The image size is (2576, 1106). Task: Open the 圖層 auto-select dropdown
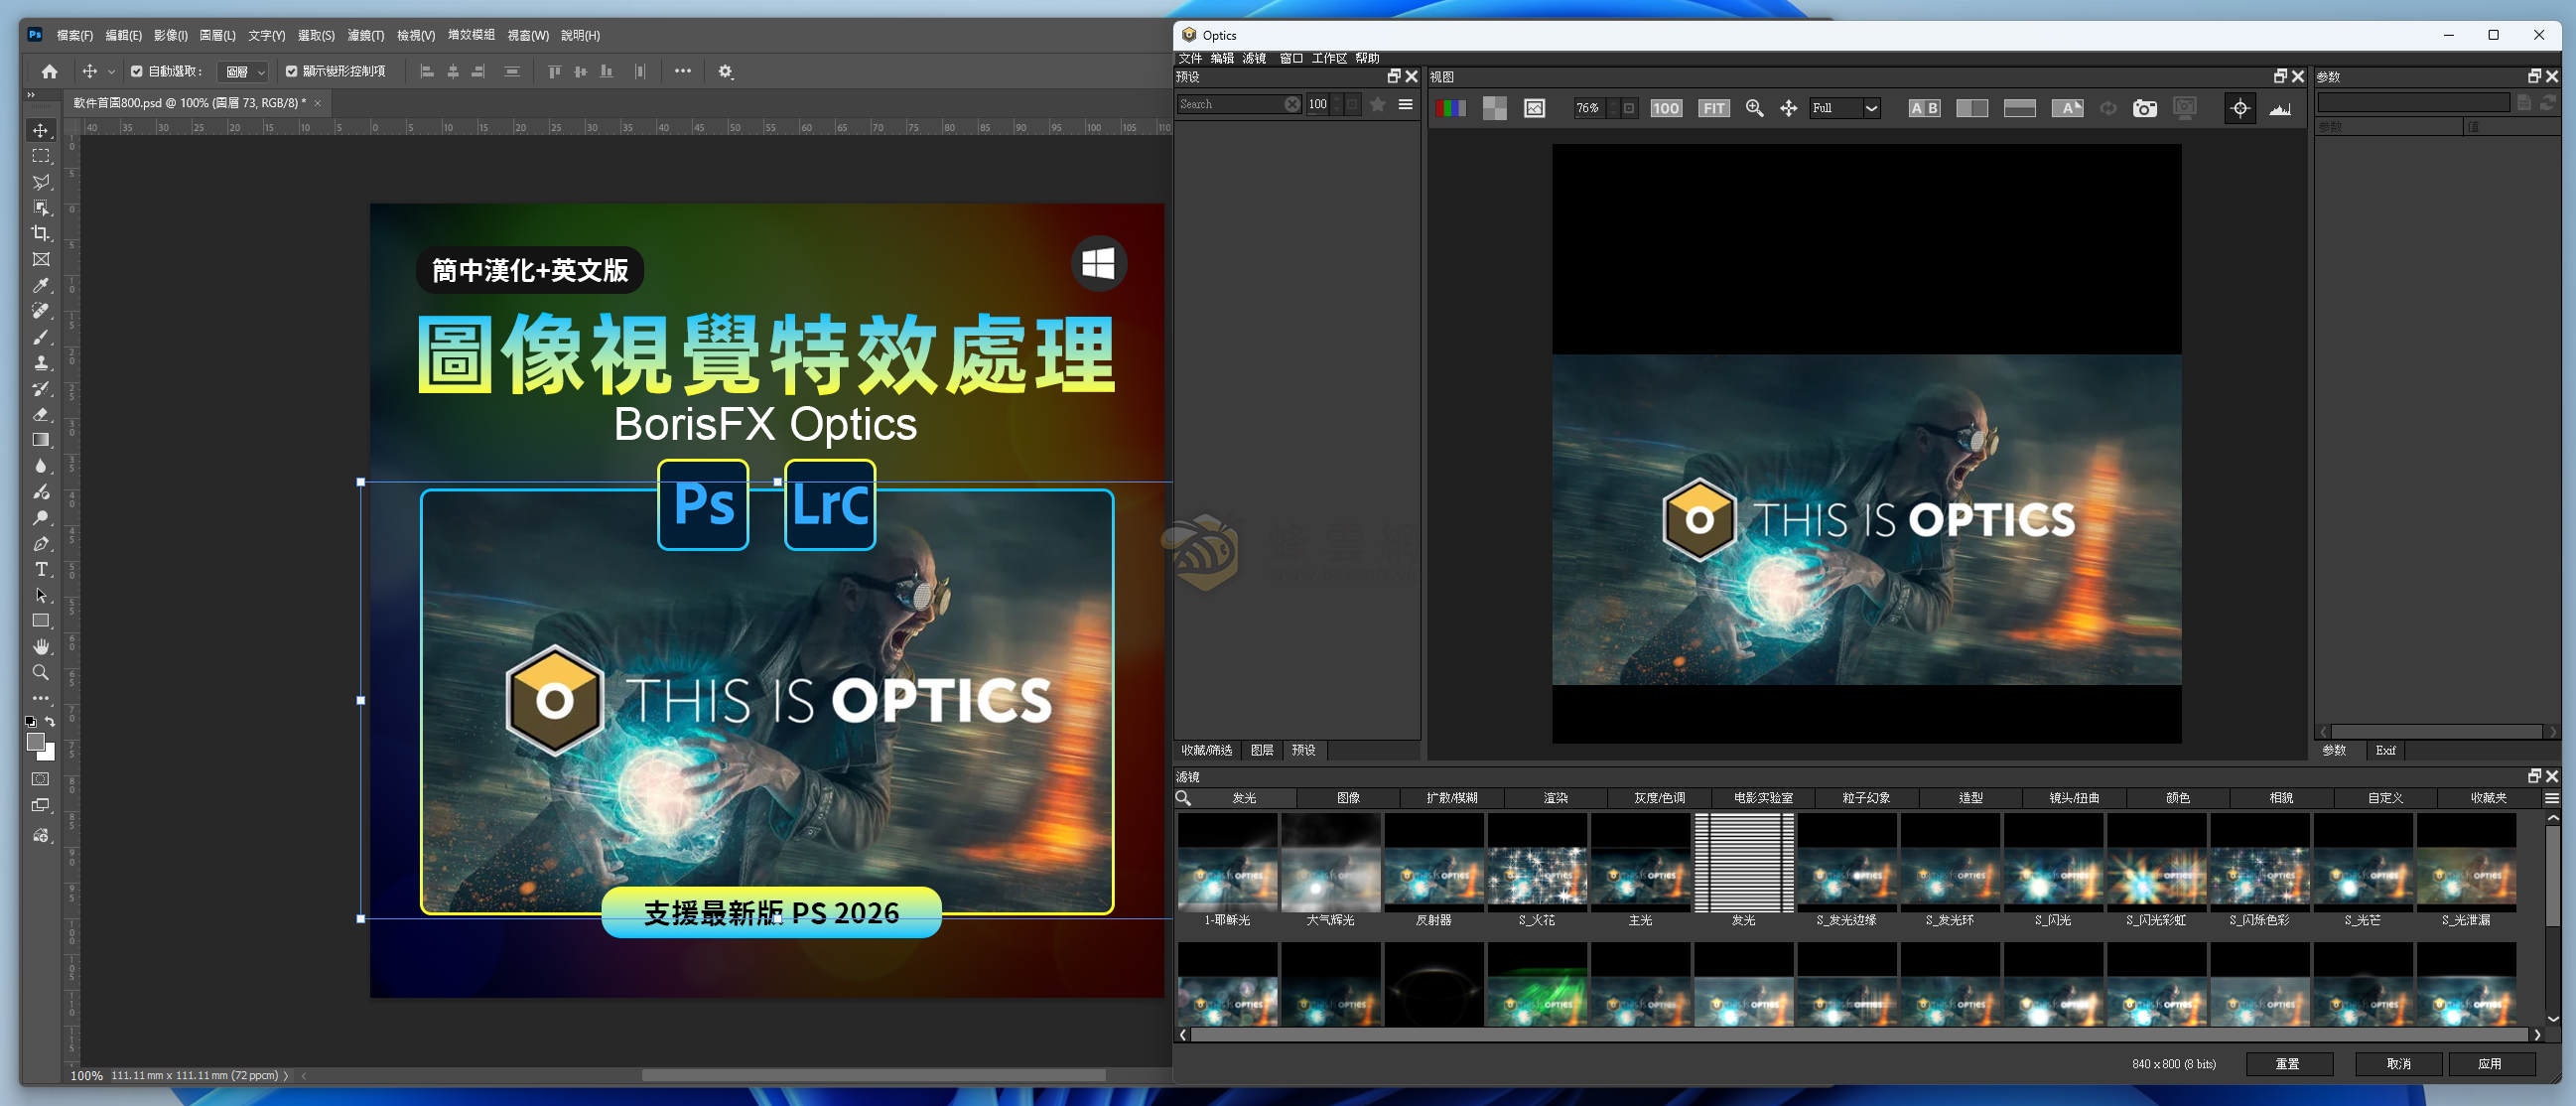click(245, 72)
